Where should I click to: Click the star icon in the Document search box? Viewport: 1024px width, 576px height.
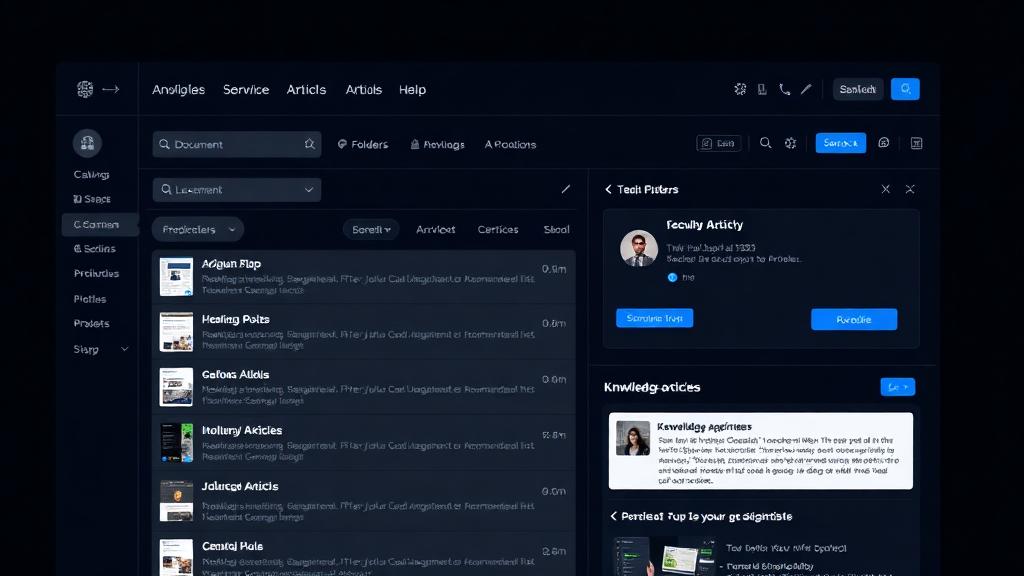[309, 144]
